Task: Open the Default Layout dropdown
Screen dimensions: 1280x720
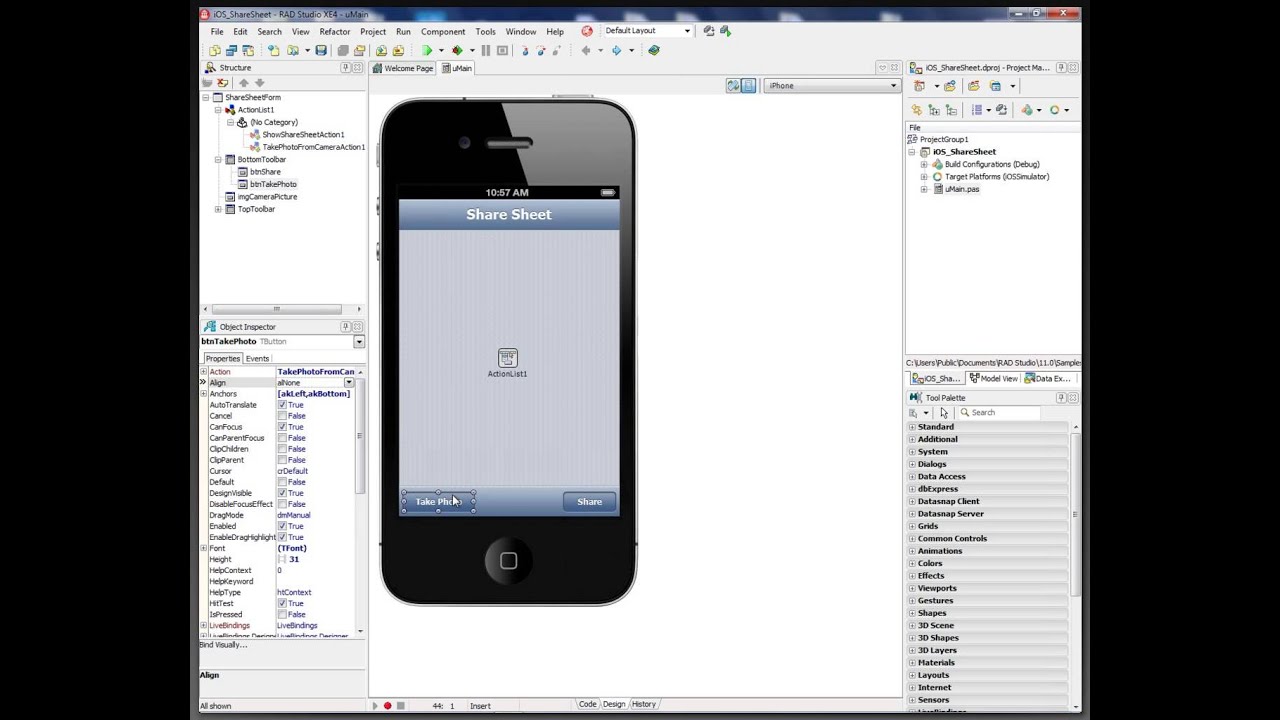Action: [687, 31]
